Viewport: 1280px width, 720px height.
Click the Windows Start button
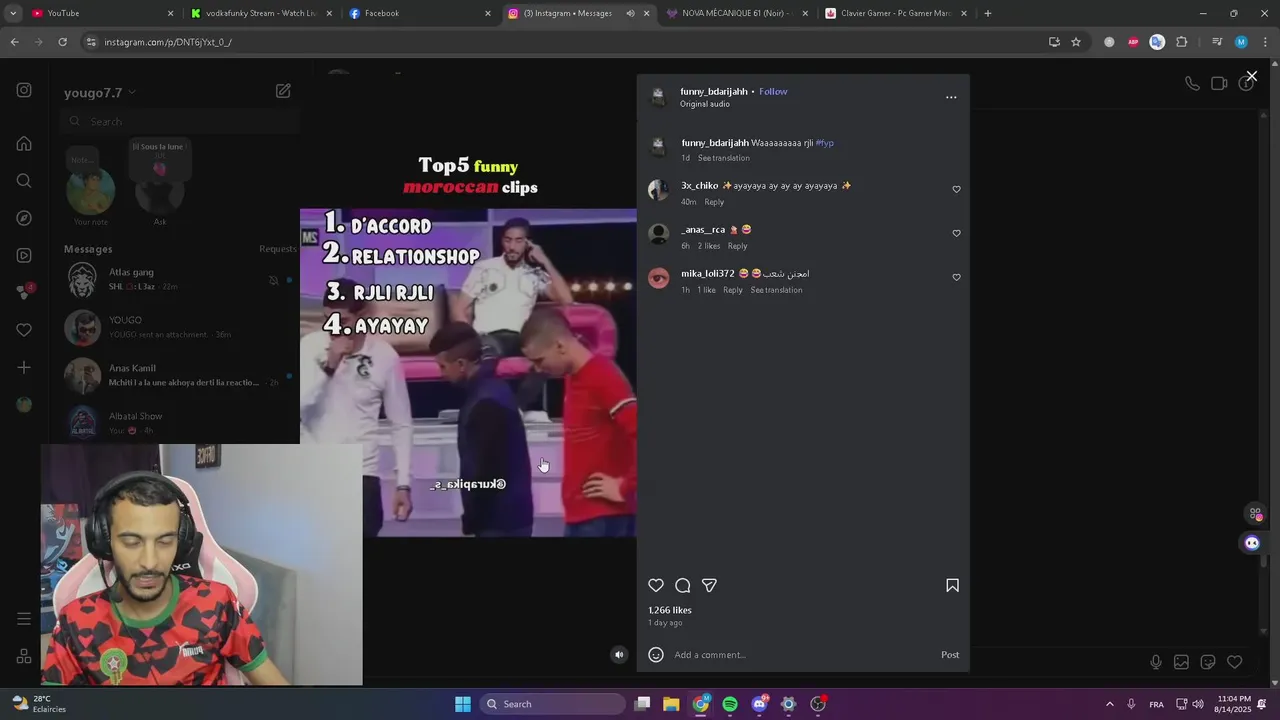point(463,704)
